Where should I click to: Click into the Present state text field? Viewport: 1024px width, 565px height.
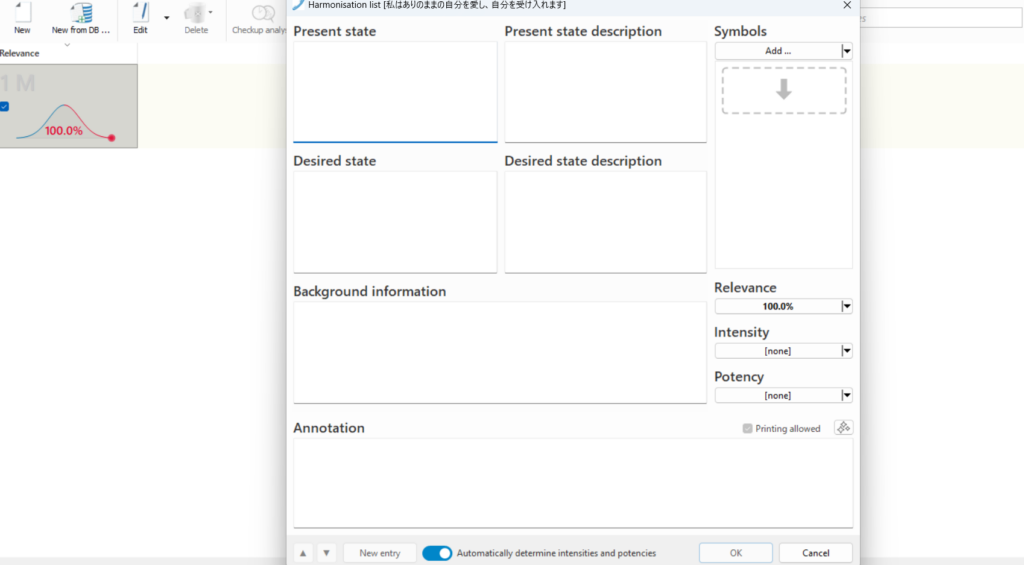tap(395, 91)
